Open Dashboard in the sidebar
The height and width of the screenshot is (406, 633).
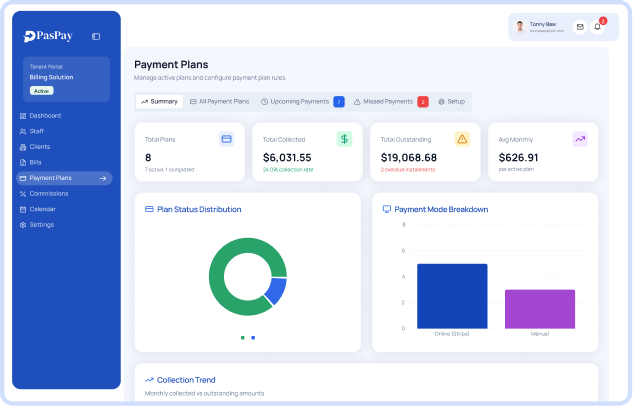64,116
